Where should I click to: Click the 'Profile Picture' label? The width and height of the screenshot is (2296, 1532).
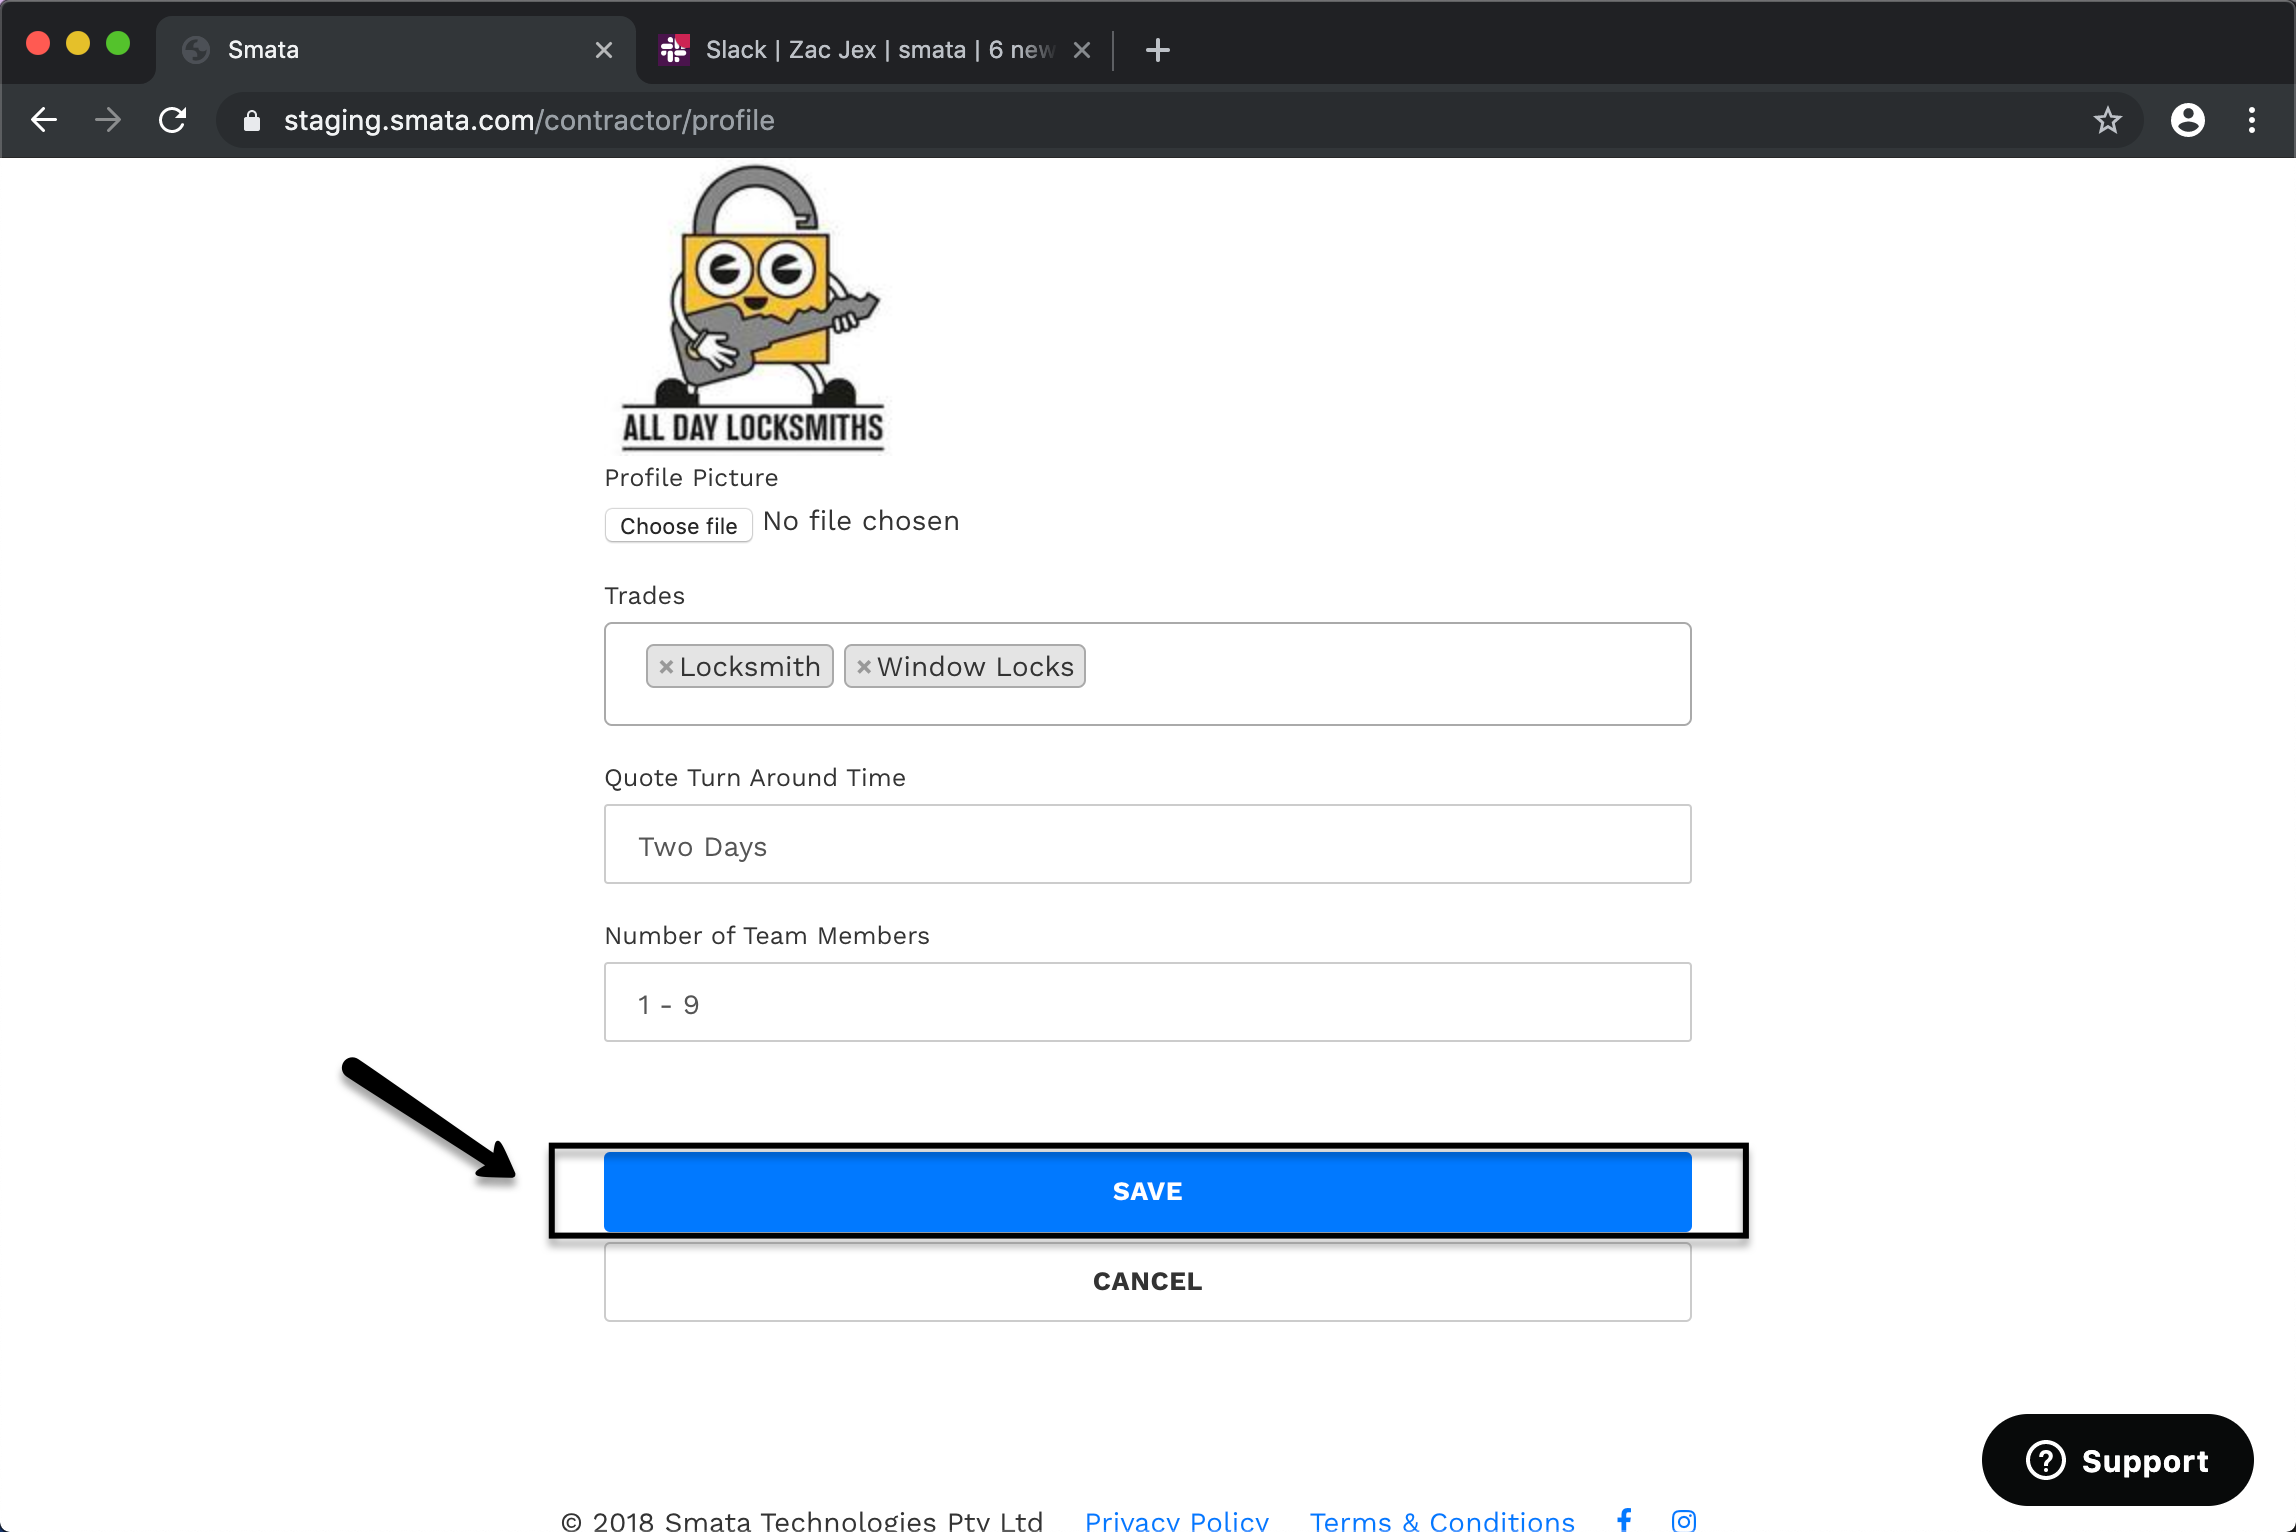pos(691,478)
